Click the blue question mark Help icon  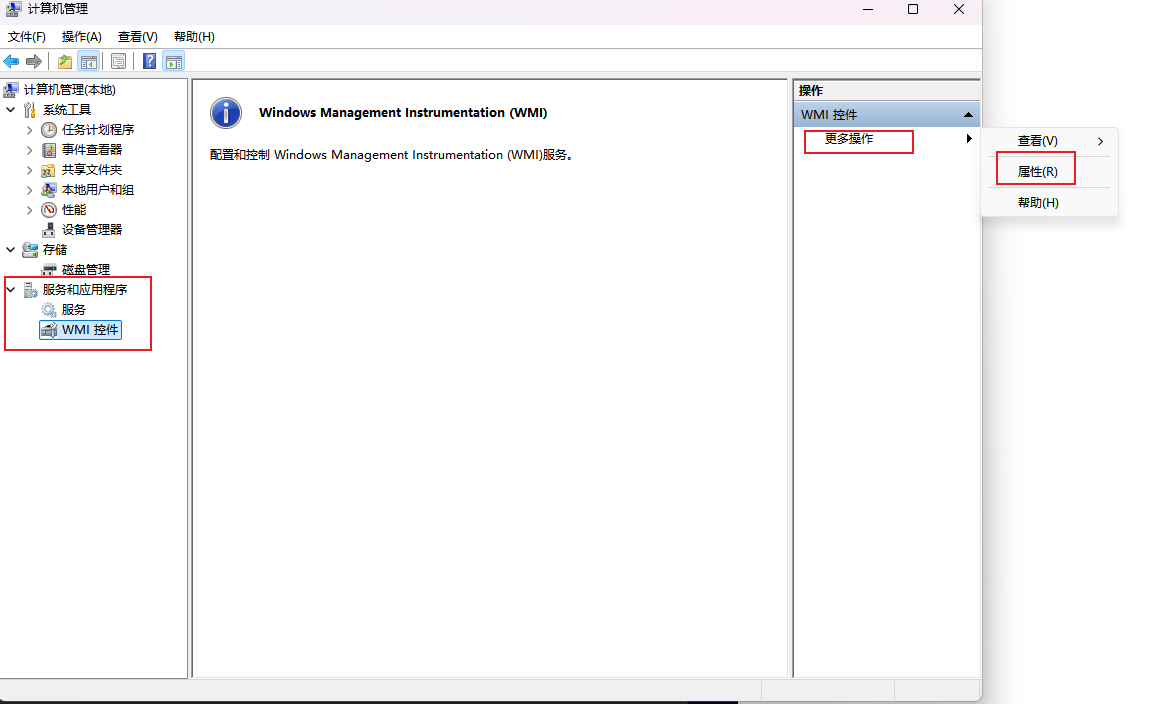[150, 61]
